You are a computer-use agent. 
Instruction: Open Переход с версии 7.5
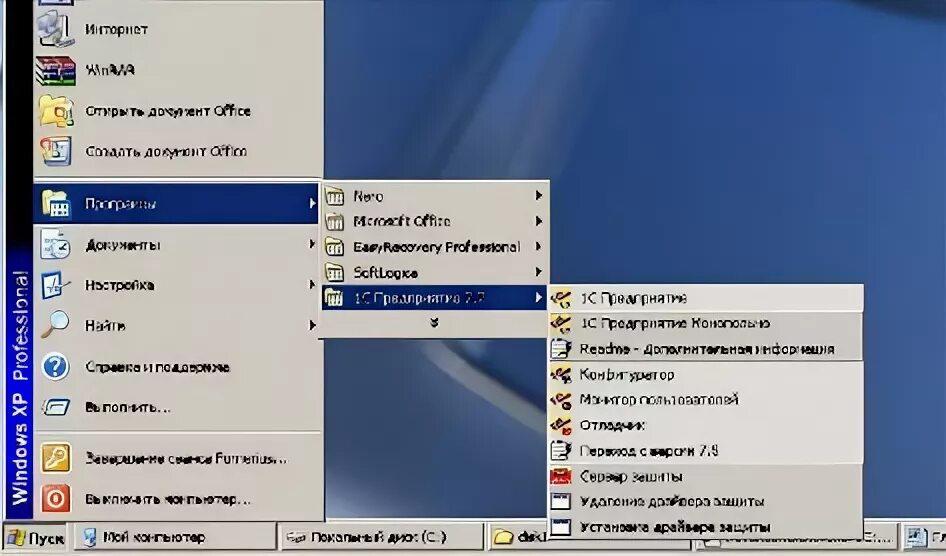[x=706, y=450]
